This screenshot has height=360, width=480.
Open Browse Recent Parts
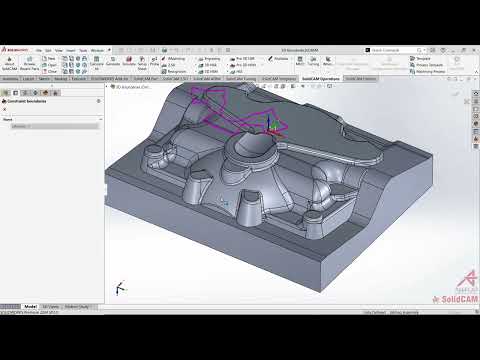click(29, 64)
